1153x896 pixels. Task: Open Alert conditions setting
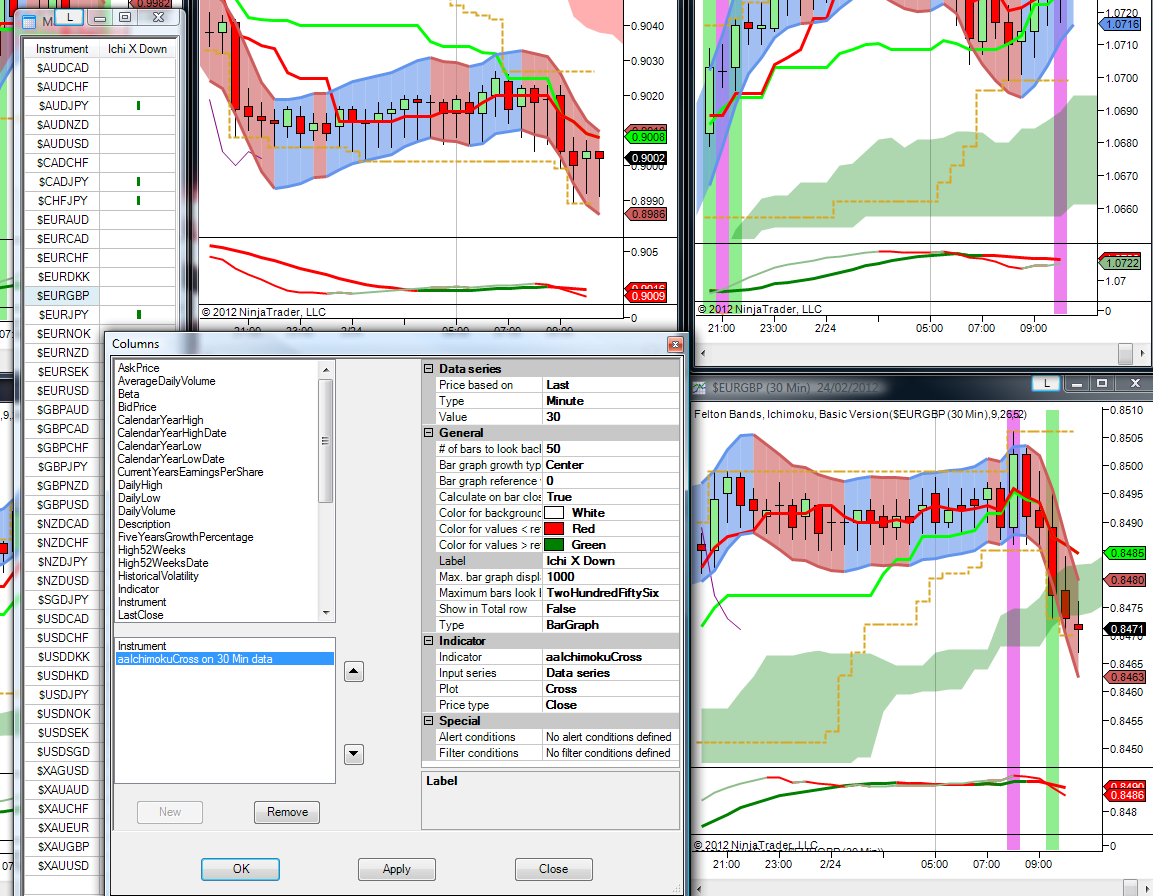point(610,737)
